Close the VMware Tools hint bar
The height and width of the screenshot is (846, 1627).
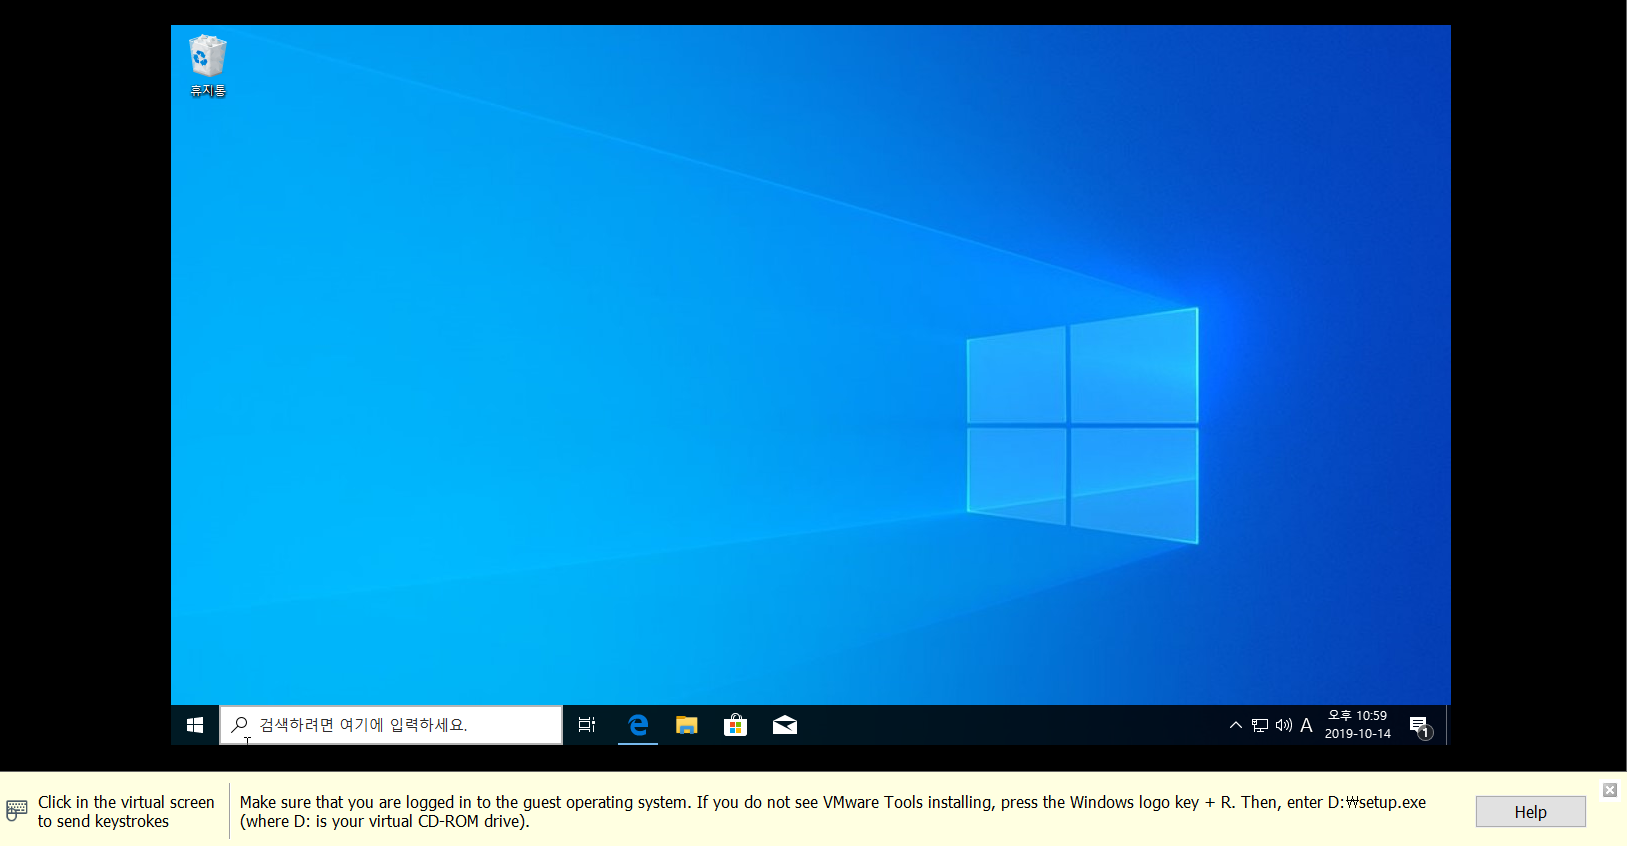(1610, 790)
